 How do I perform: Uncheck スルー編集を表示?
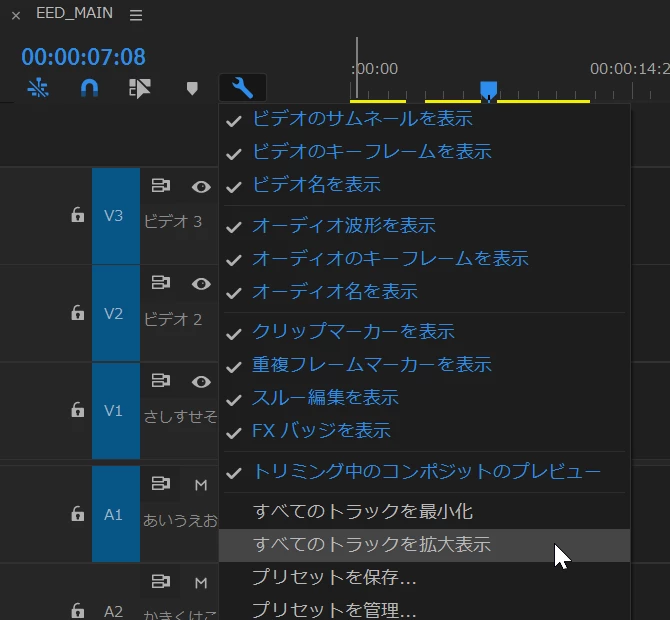click(424, 397)
